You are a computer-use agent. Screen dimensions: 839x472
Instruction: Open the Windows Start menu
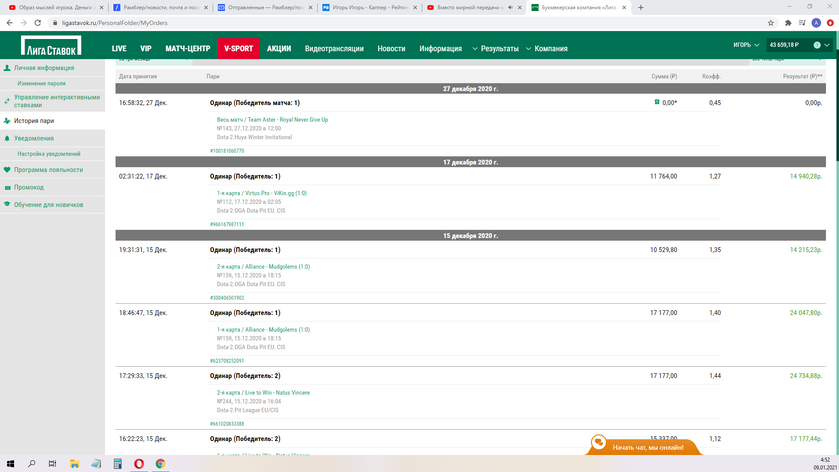point(10,463)
